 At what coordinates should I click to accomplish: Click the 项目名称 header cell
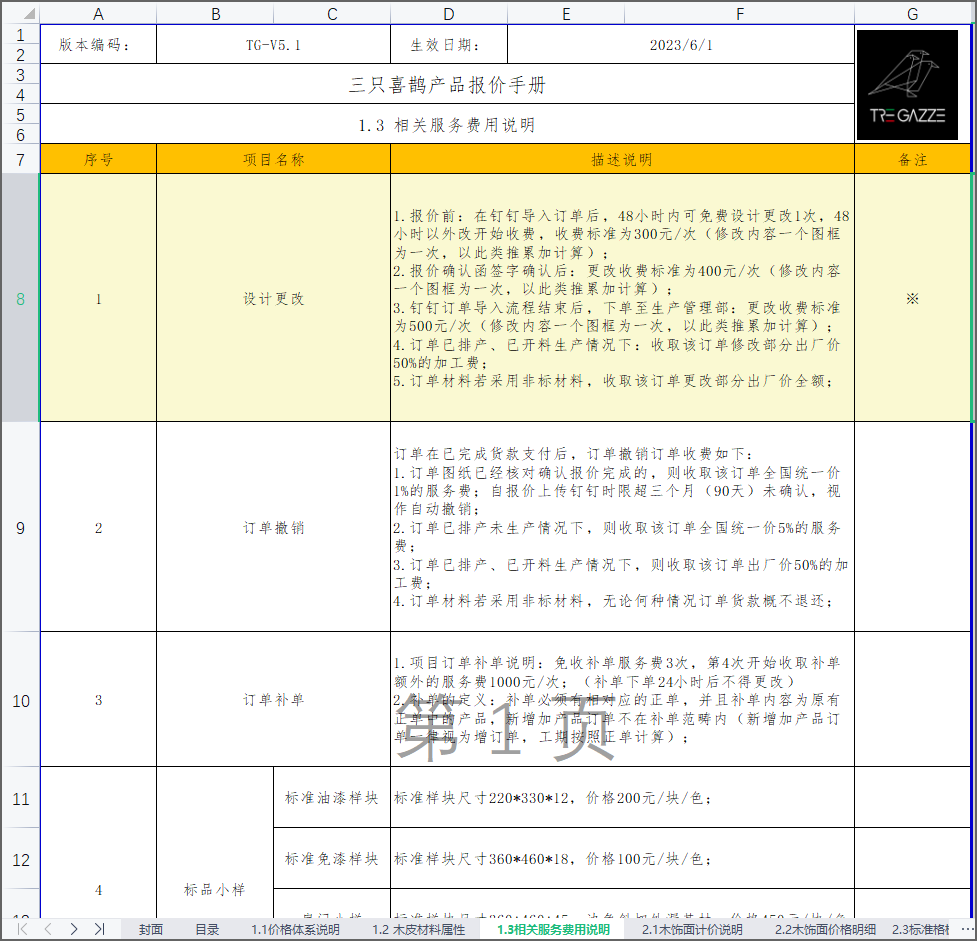pyautogui.click(x=274, y=159)
